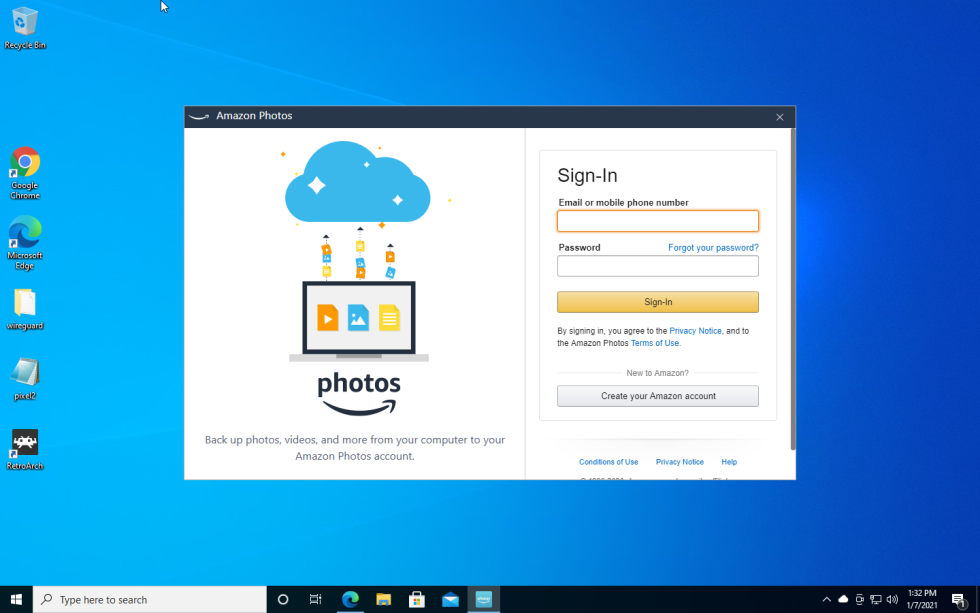Expand the hidden icons in the system tray
The width and height of the screenshot is (980, 613).
pyautogui.click(x=827, y=599)
